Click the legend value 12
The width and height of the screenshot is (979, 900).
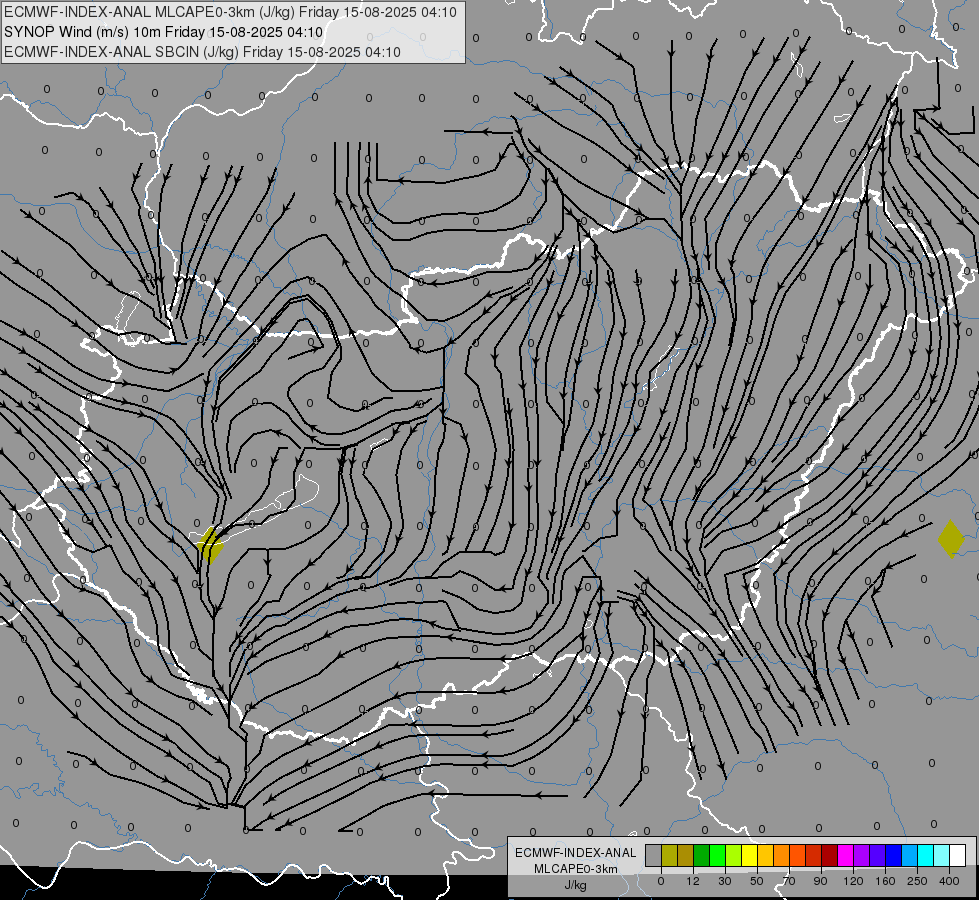(692, 881)
